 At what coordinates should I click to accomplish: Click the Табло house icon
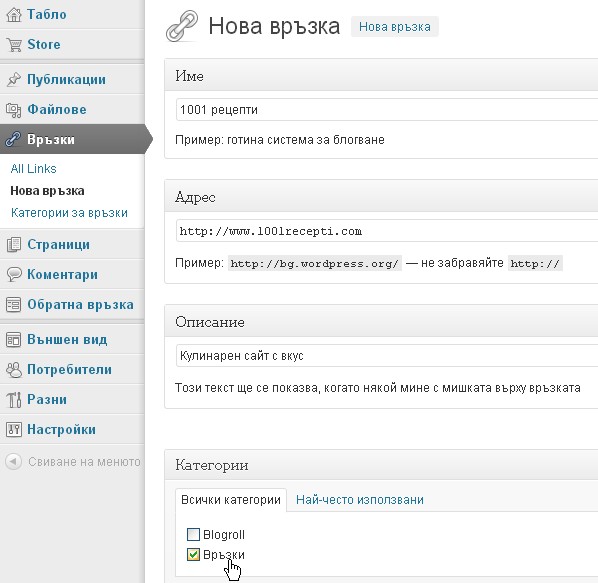click(14, 14)
